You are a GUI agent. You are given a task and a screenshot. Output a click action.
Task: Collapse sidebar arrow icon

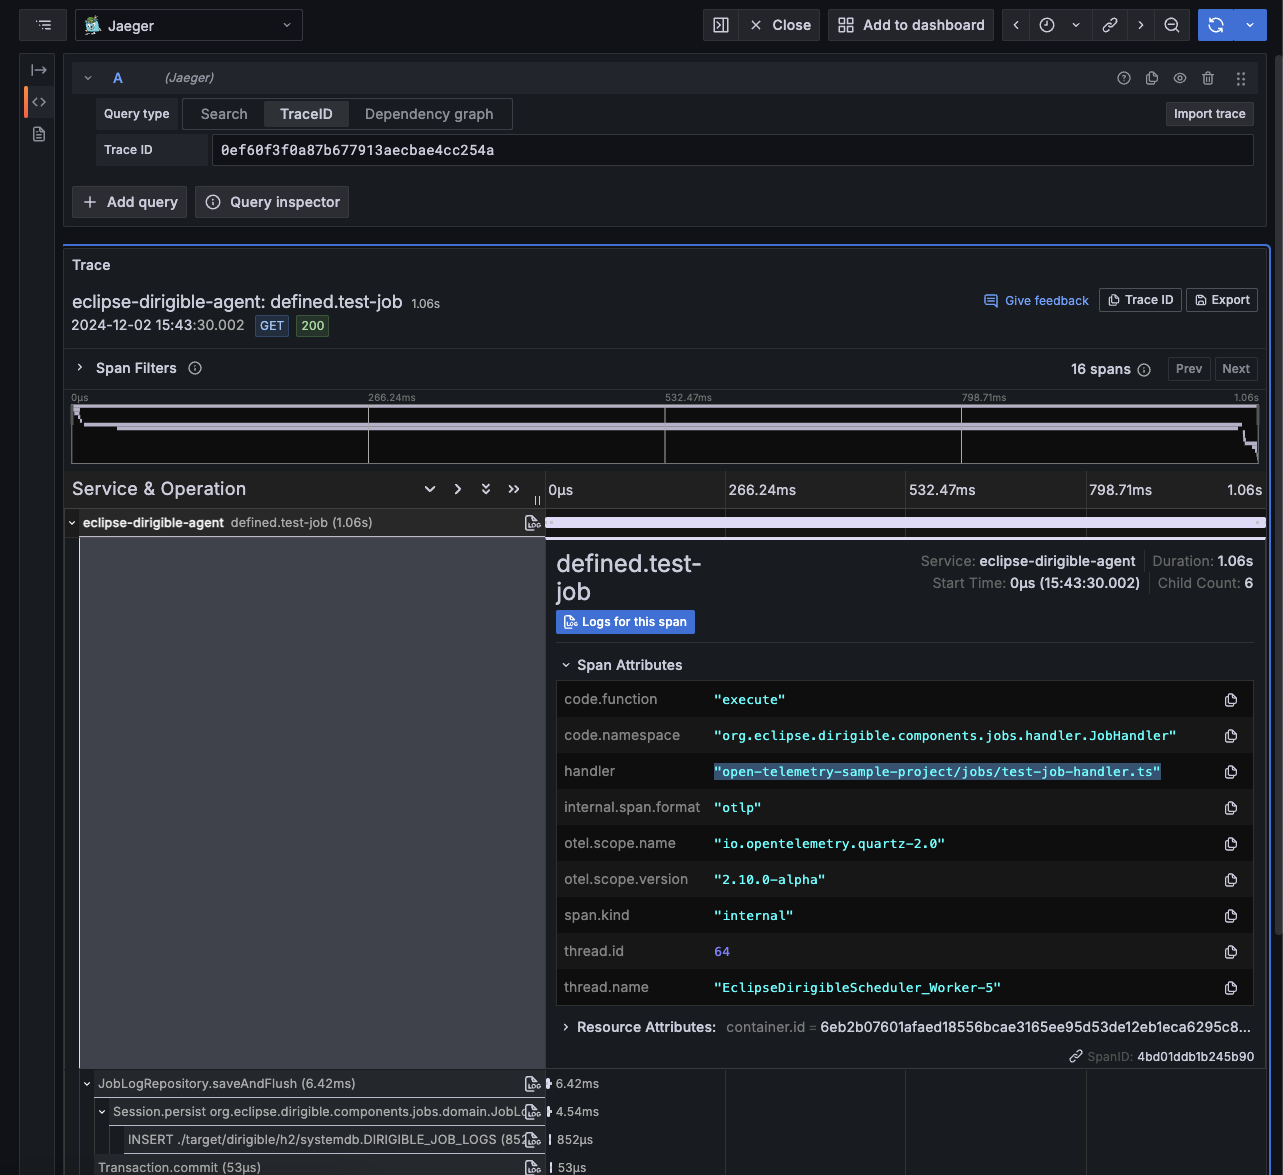coord(39,70)
